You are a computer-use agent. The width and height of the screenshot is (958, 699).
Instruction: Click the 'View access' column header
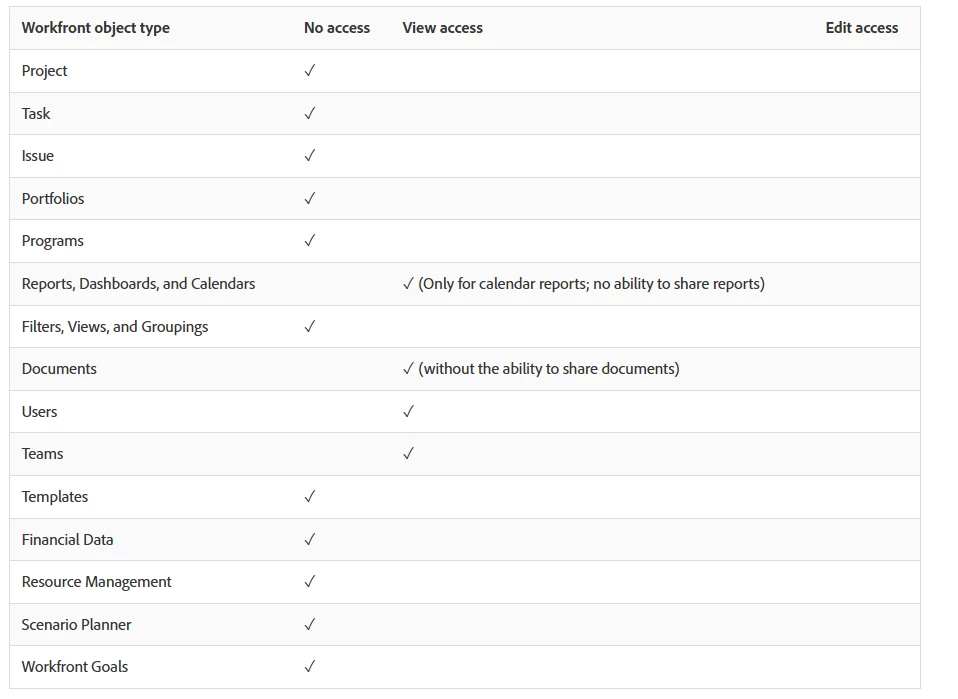[x=443, y=28]
